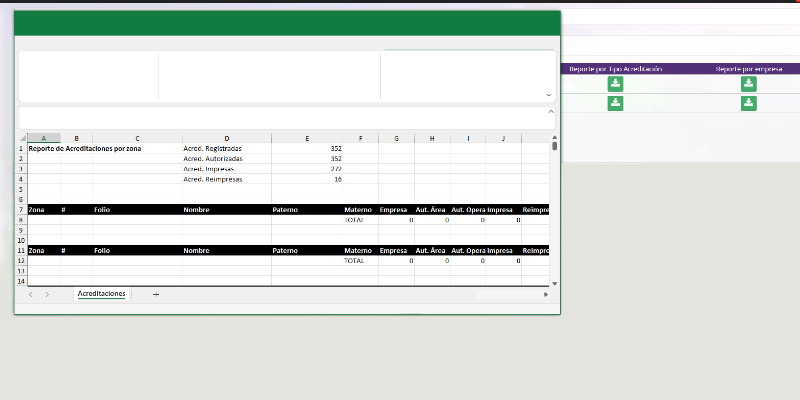The width and height of the screenshot is (800, 400).
Task: Add a new sheet with plus icon
Action: click(156, 294)
